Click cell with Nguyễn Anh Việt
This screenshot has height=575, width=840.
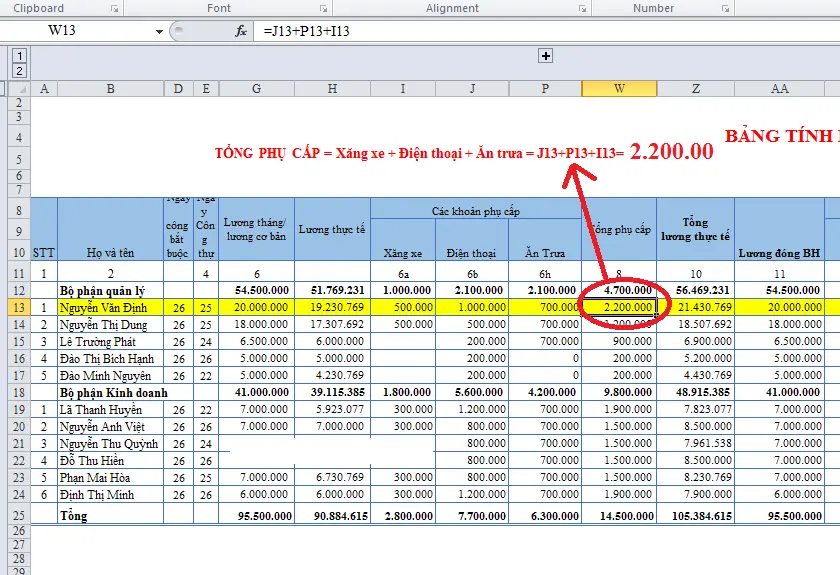(x=110, y=427)
